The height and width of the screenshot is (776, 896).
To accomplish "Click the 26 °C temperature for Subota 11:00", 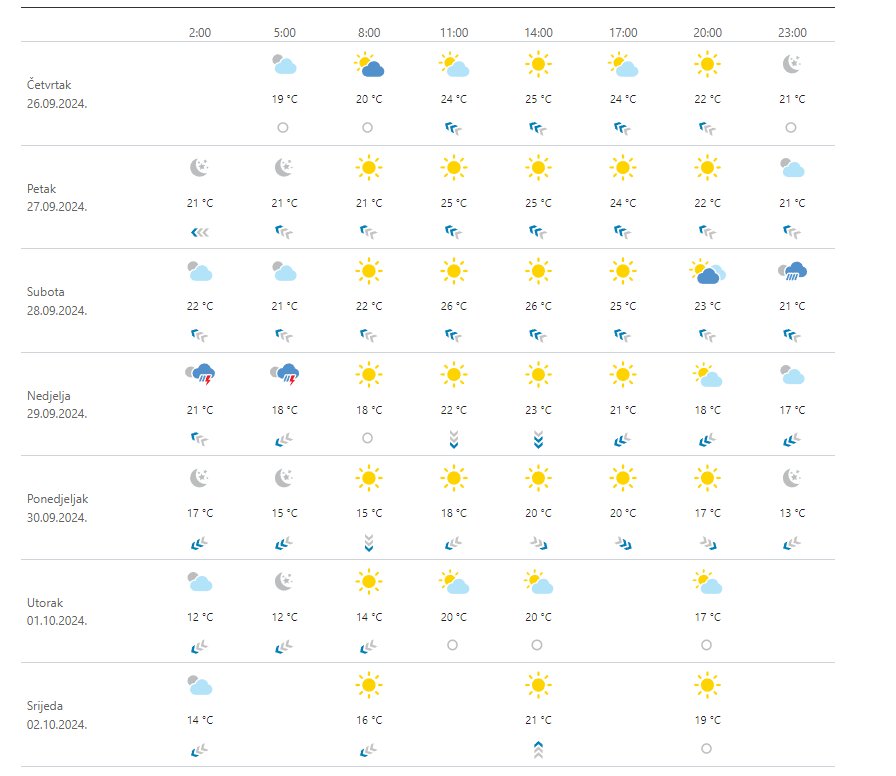I will click(x=454, y=306).
